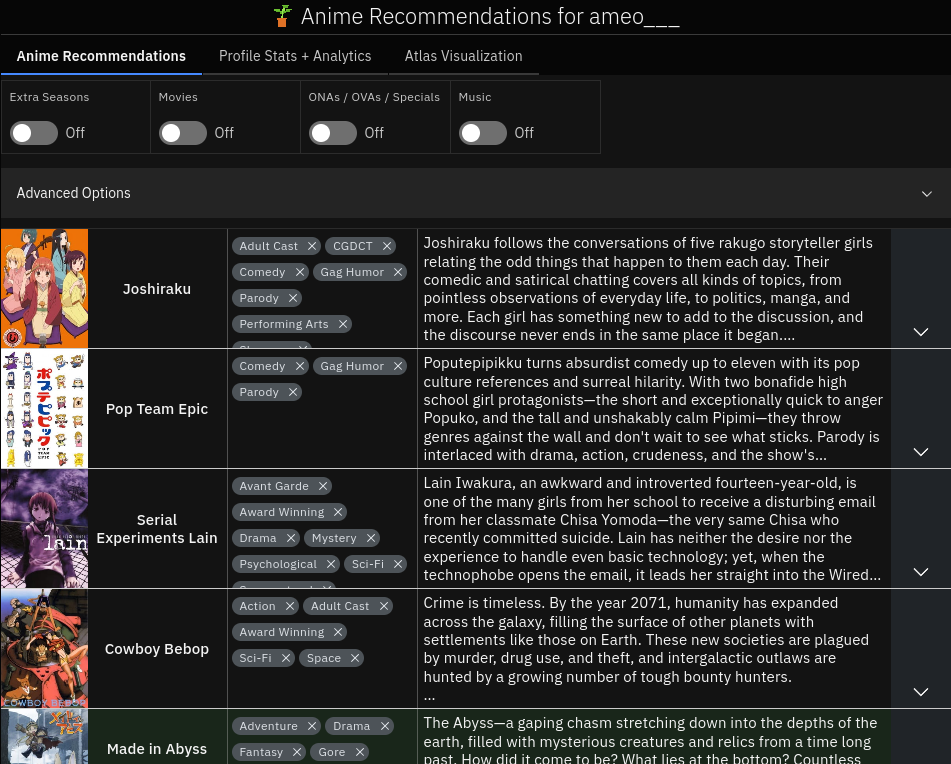Image resolution: width=951 pixels, height=764 pixels.
Task: Remove the Adventure tag on Made in Abyss
Action: click(312, 726)
